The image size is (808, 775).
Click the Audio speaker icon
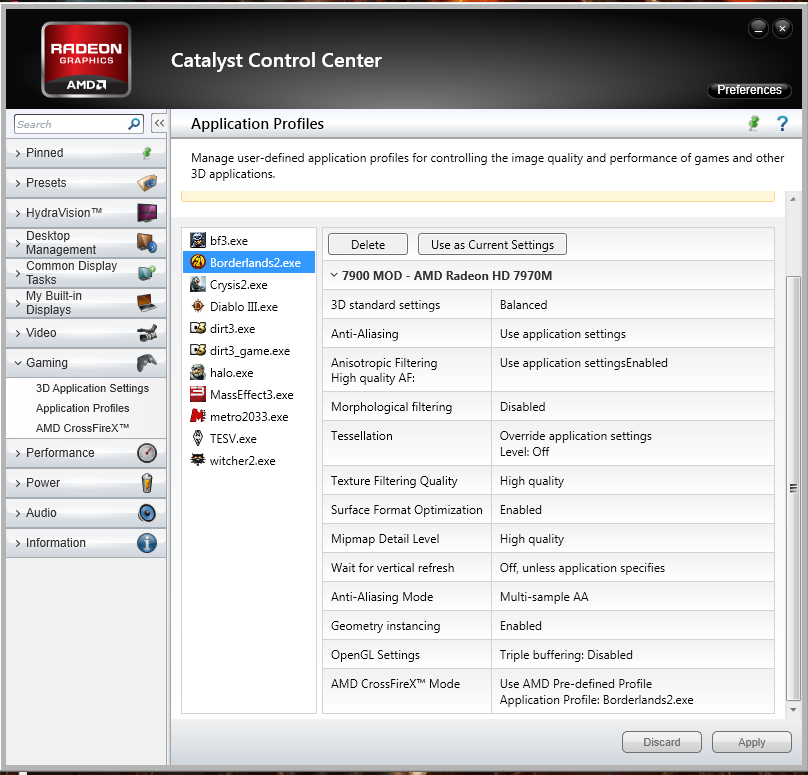(x=147, y=513)
